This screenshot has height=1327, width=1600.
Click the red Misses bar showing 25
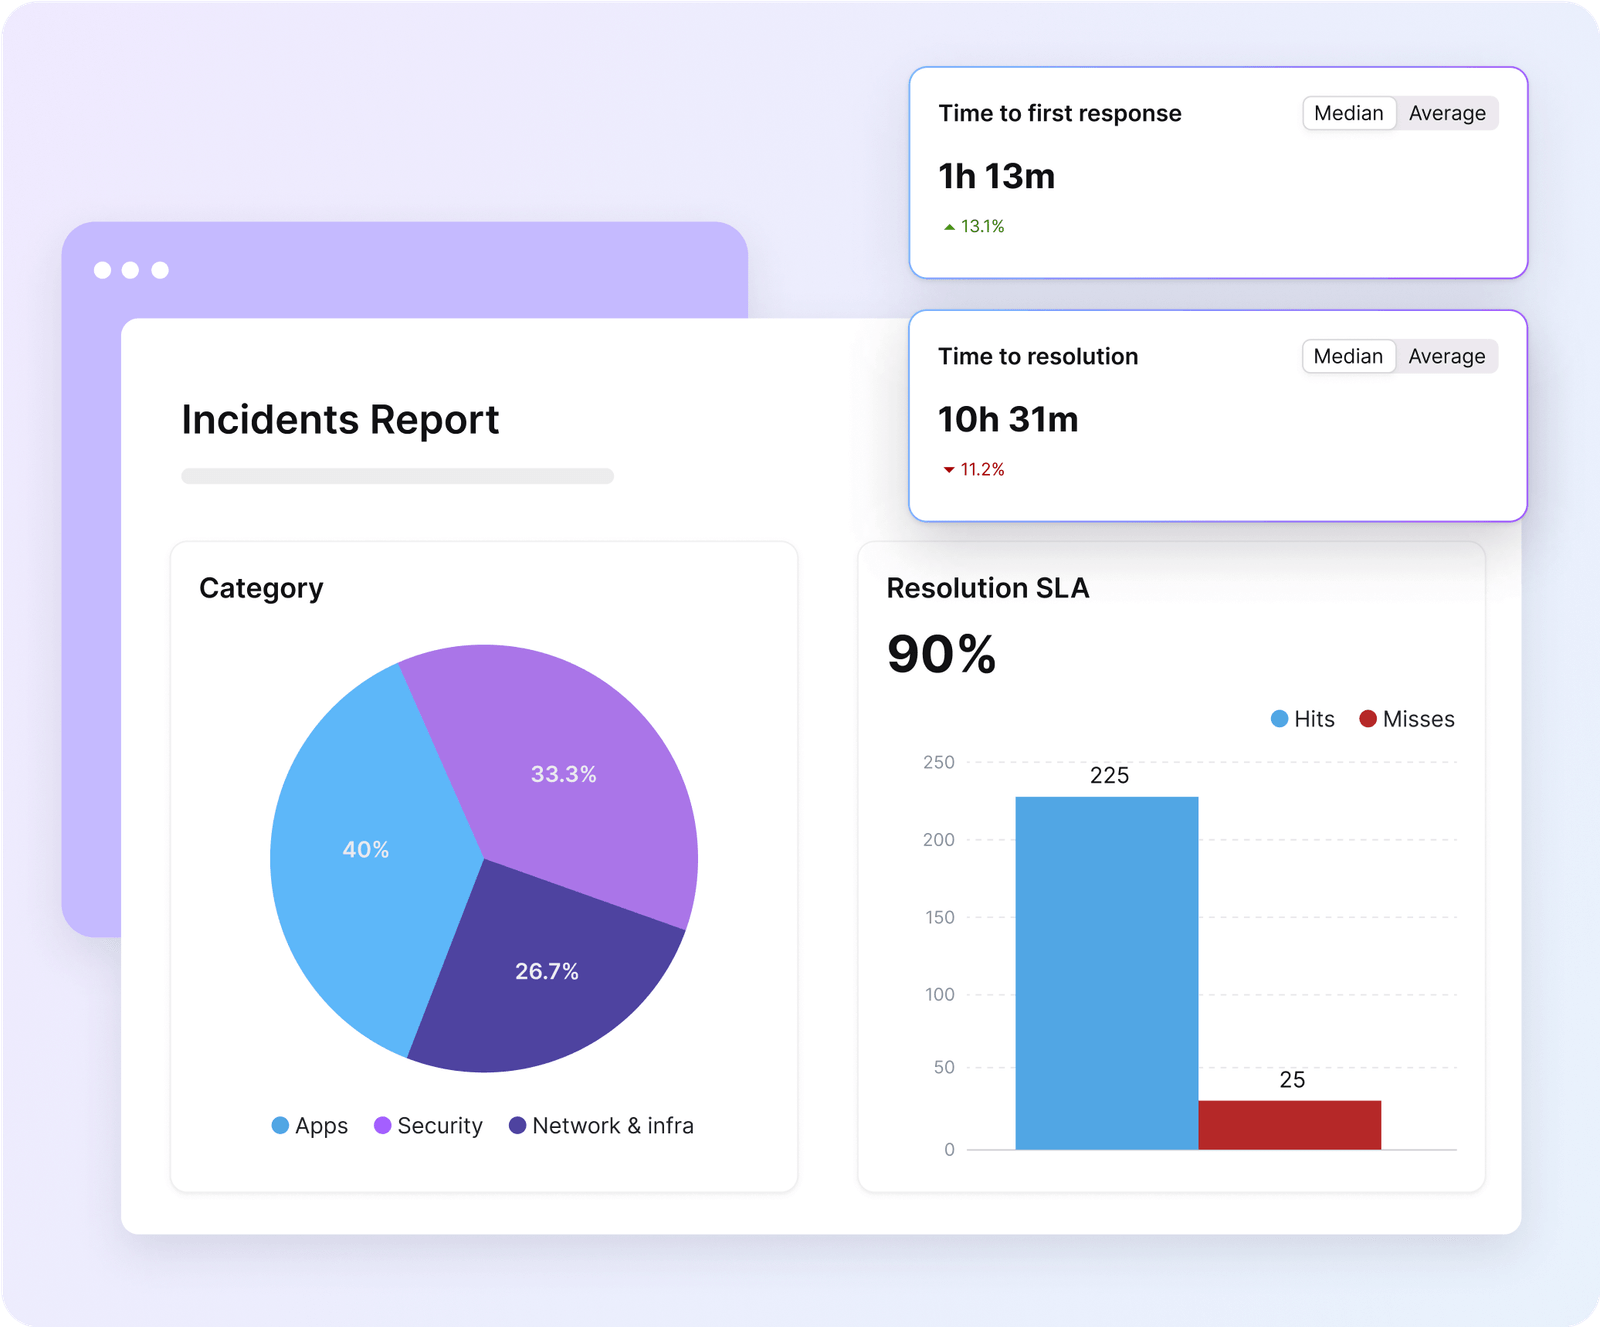coord(1290,1125)
